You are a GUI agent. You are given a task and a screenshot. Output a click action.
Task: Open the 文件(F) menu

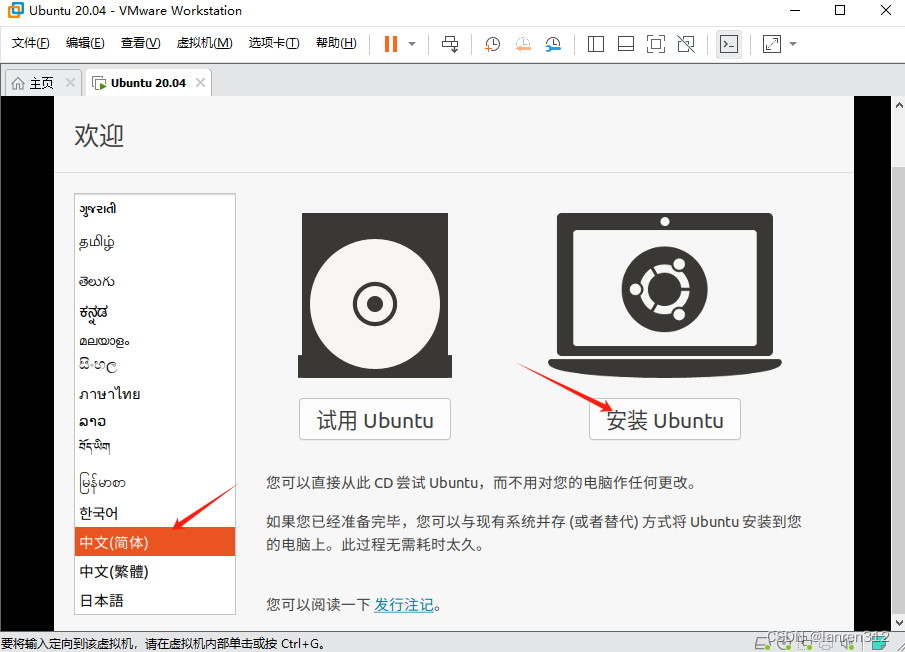pos(31,43)
